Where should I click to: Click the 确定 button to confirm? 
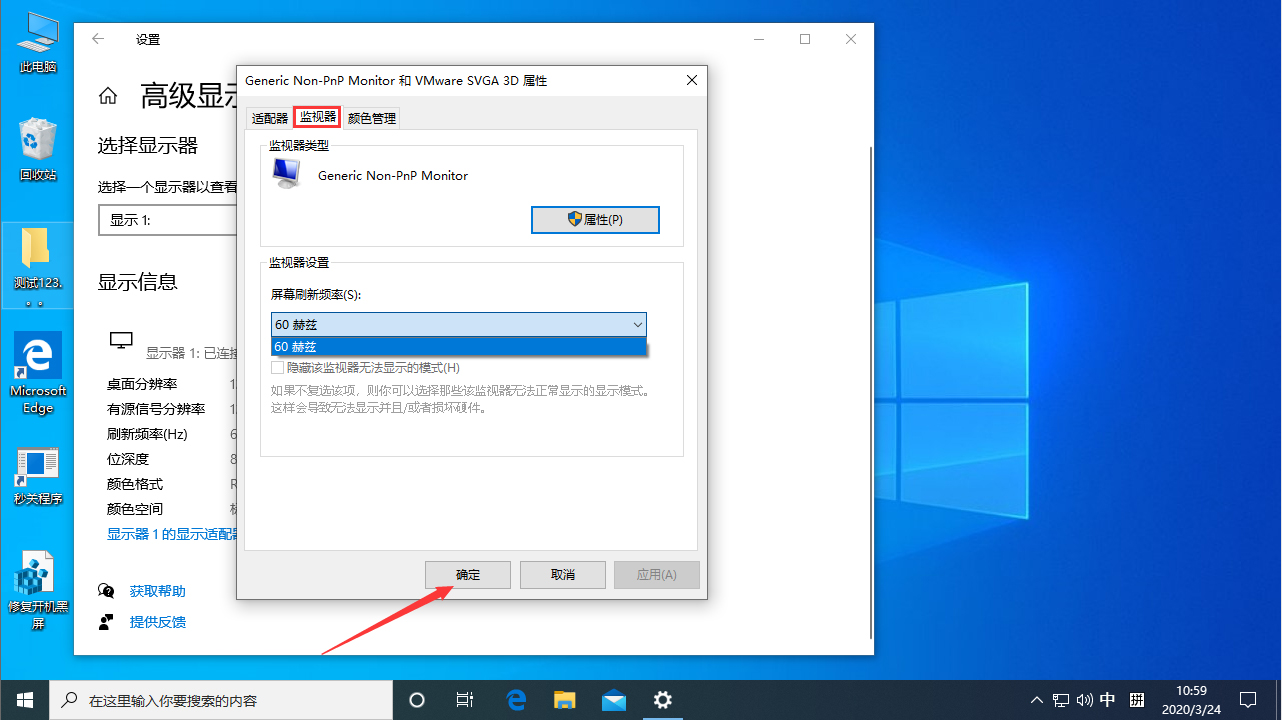coord(467,574)
